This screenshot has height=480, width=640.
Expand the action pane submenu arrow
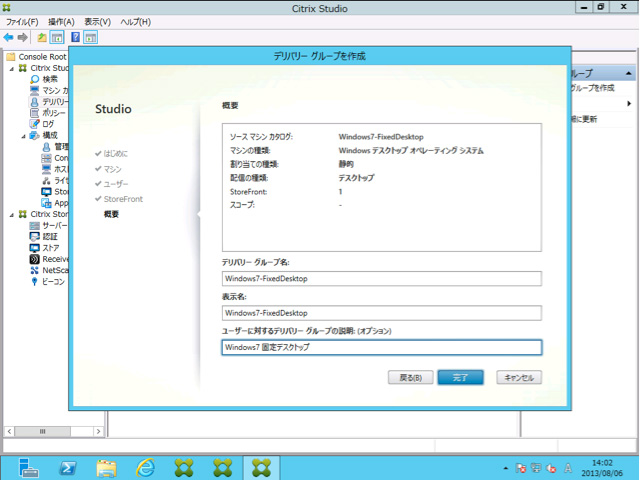[x=629, y=104]
